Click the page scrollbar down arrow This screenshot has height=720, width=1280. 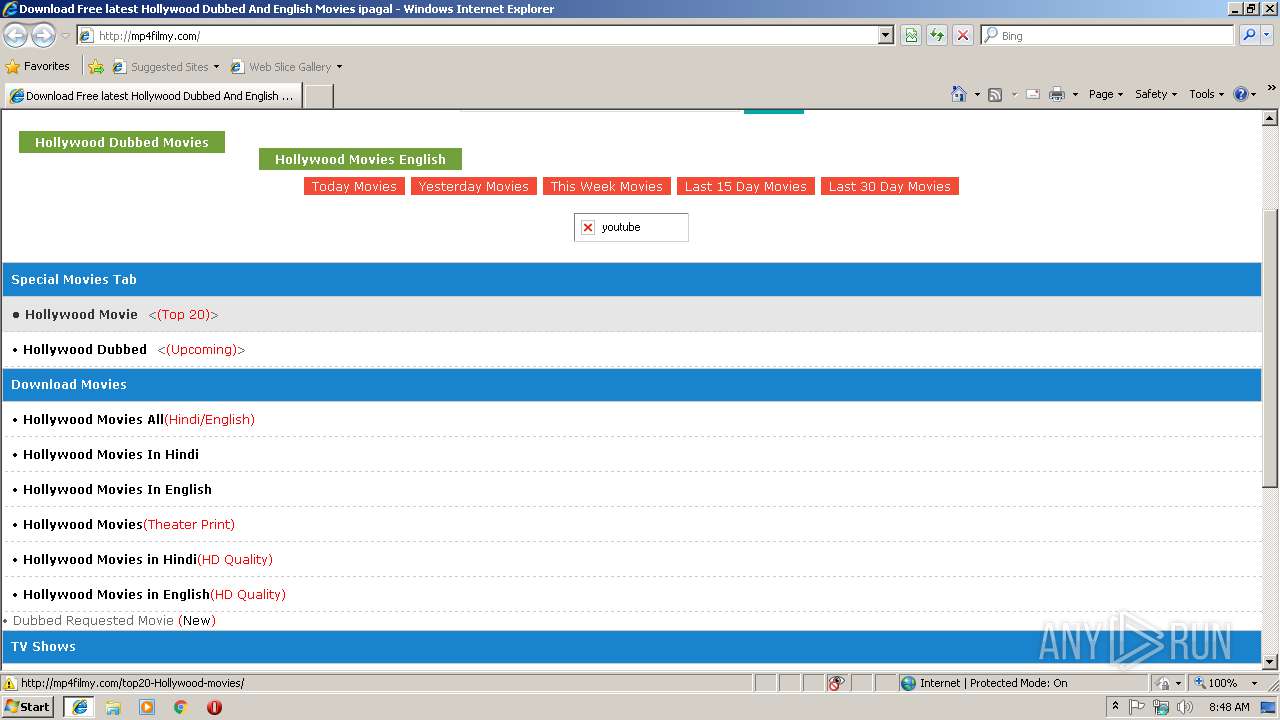1270,661
